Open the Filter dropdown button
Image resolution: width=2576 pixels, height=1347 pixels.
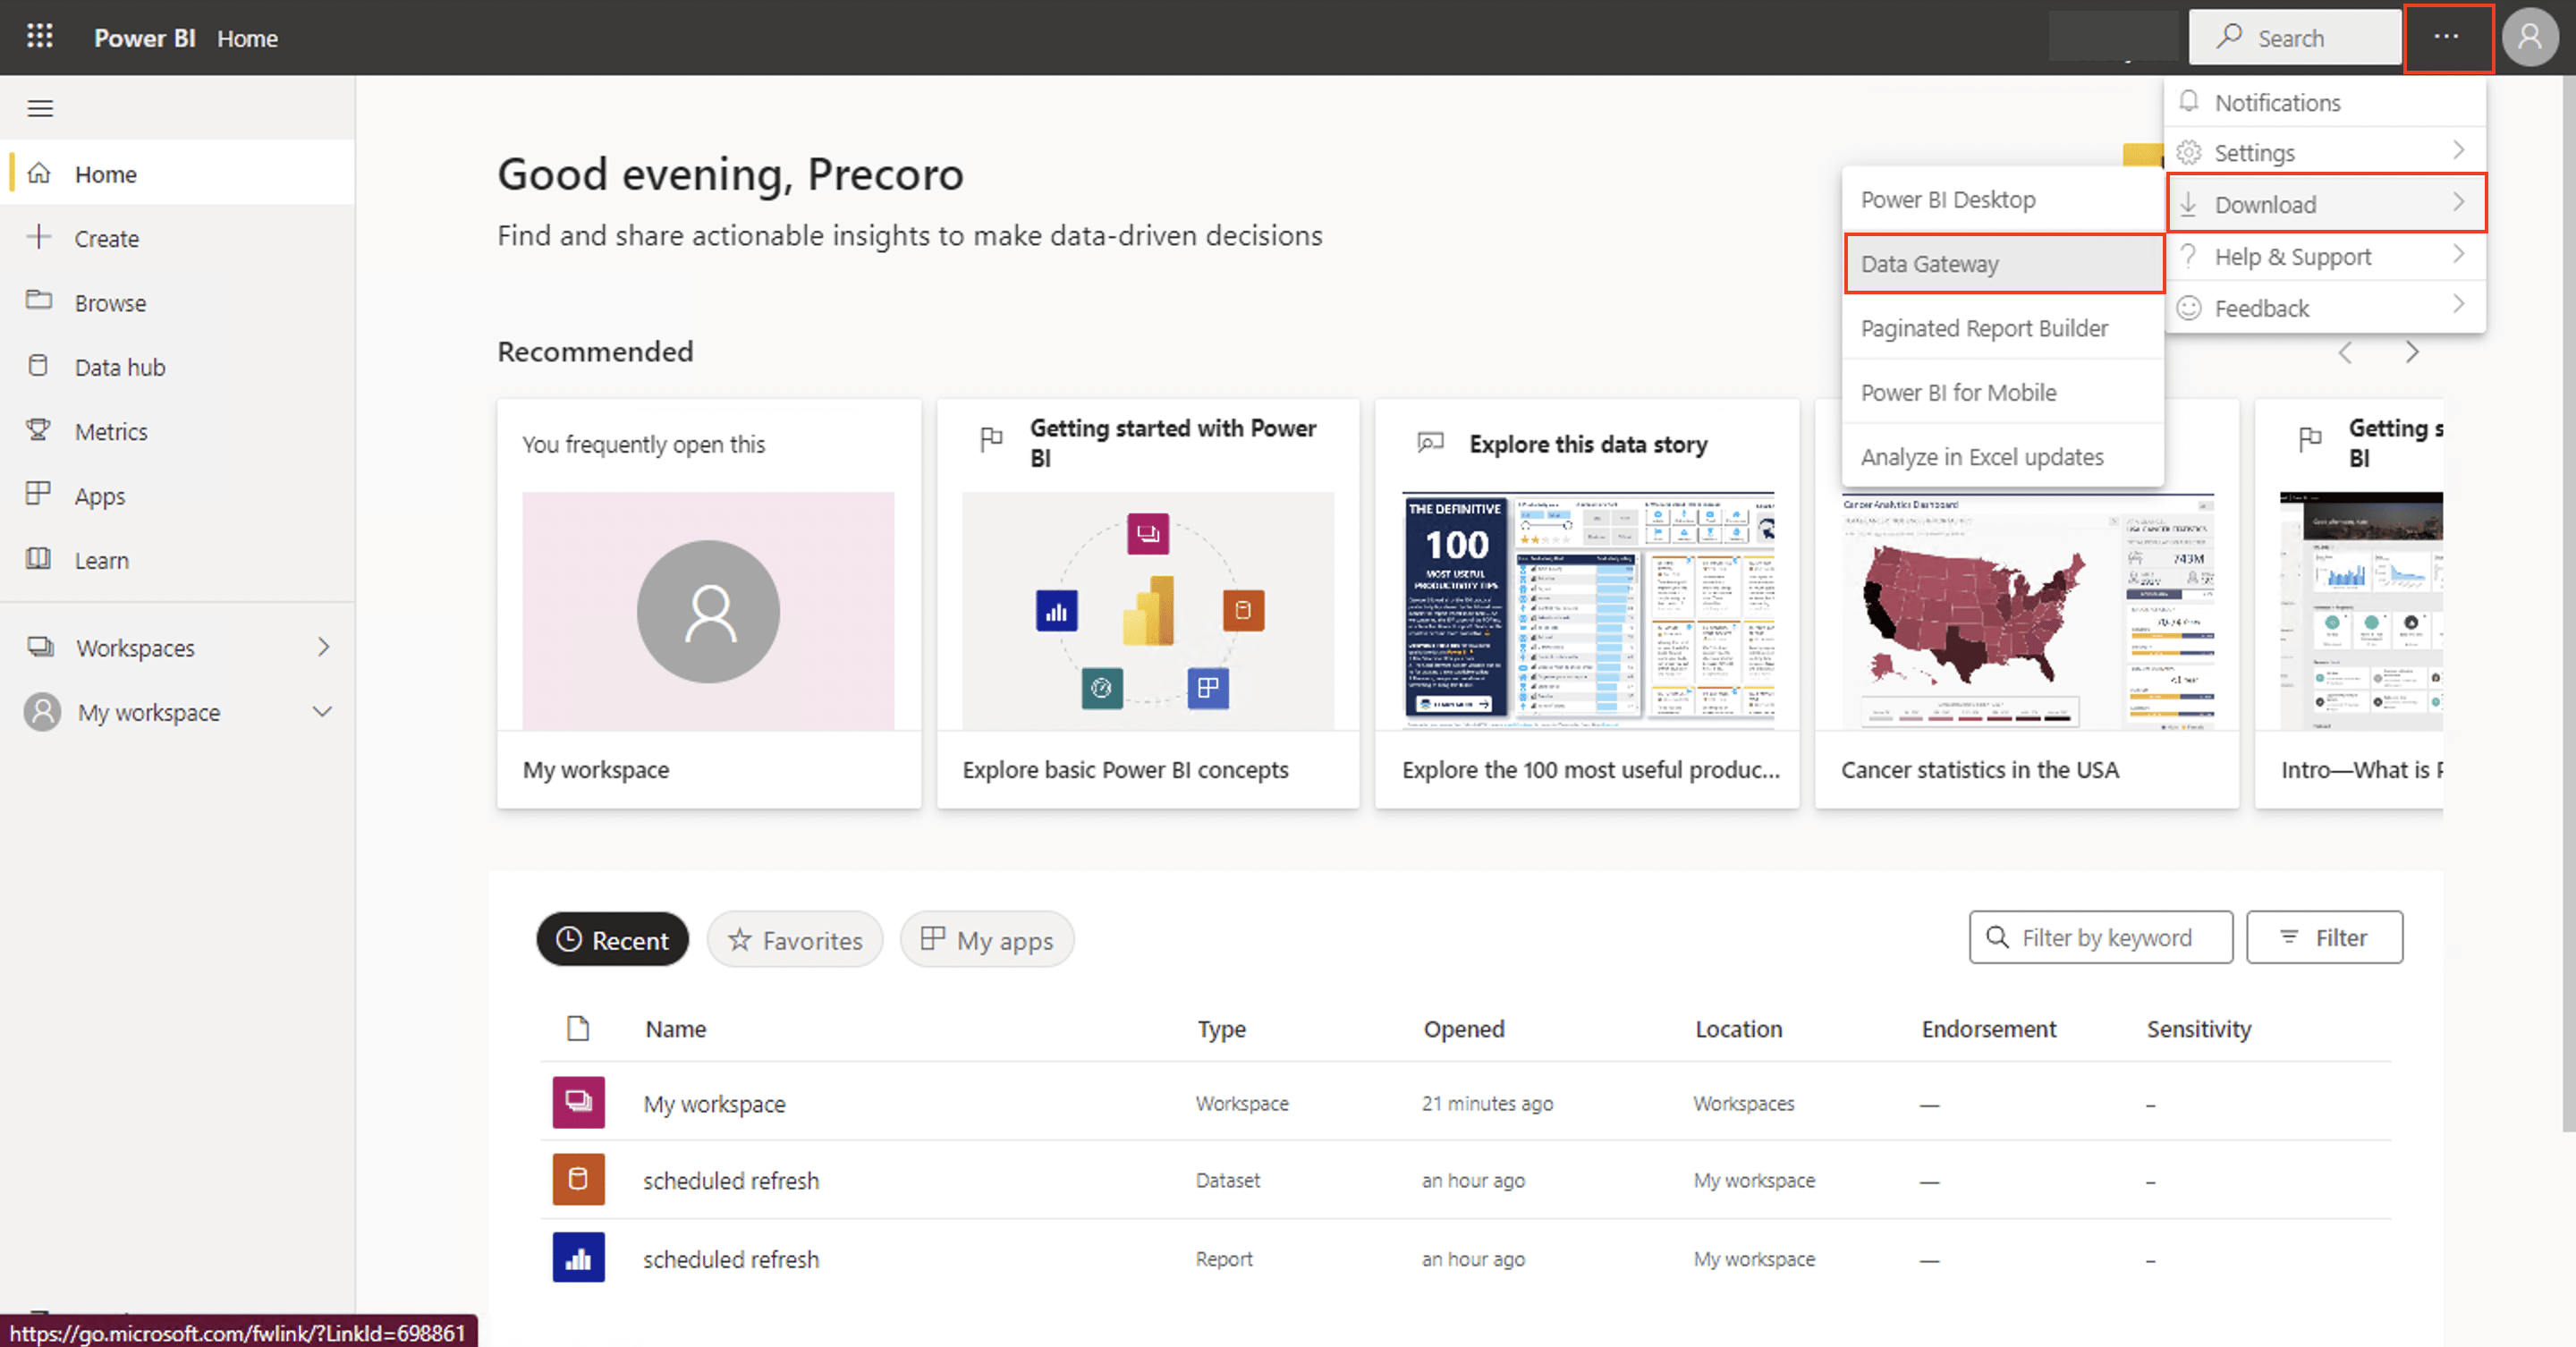tap(2325, 937)
